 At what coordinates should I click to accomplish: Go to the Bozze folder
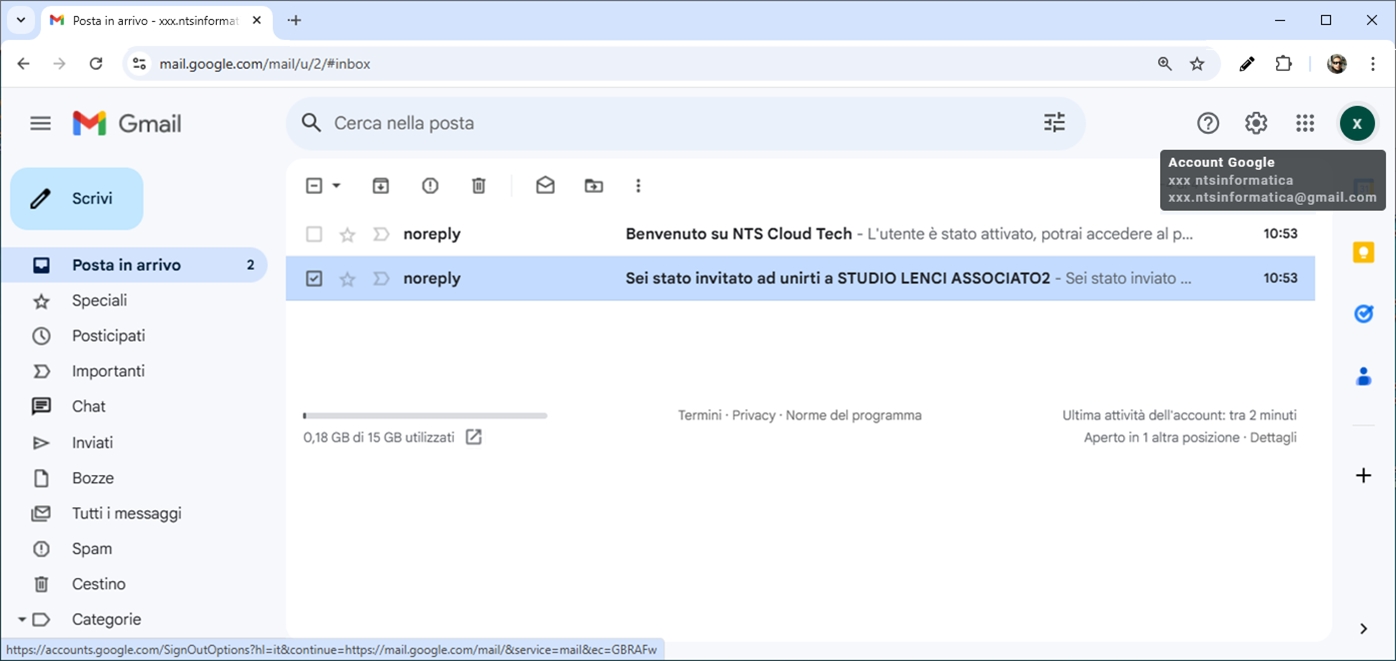coord(93,478)
